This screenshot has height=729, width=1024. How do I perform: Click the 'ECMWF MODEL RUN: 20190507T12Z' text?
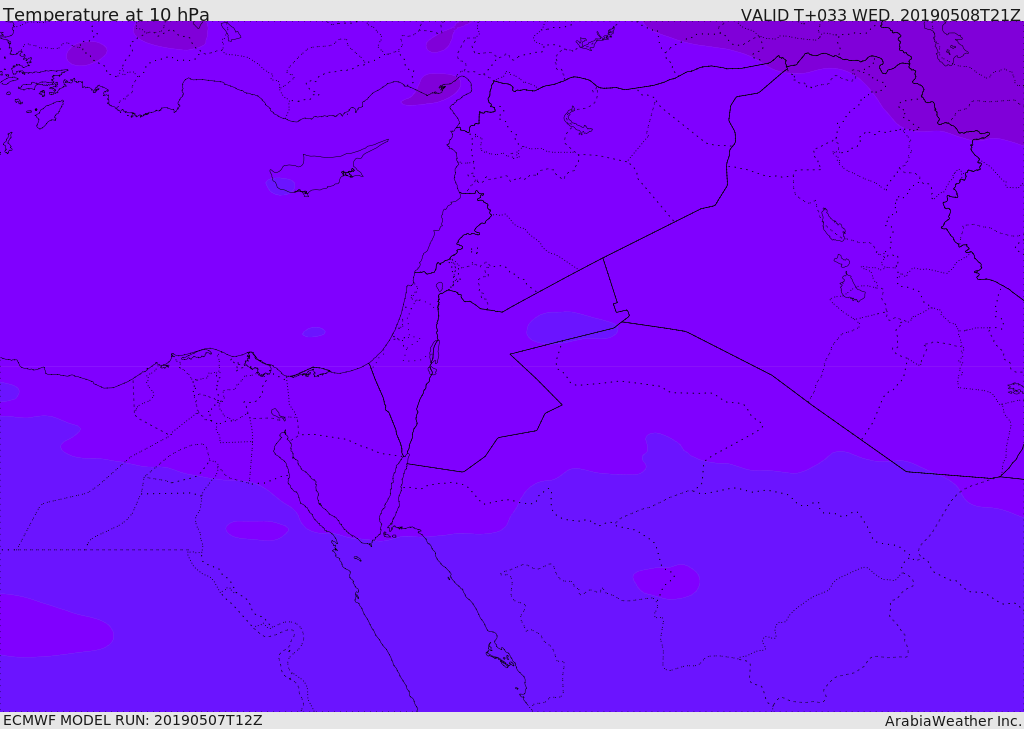pos(133,720)
